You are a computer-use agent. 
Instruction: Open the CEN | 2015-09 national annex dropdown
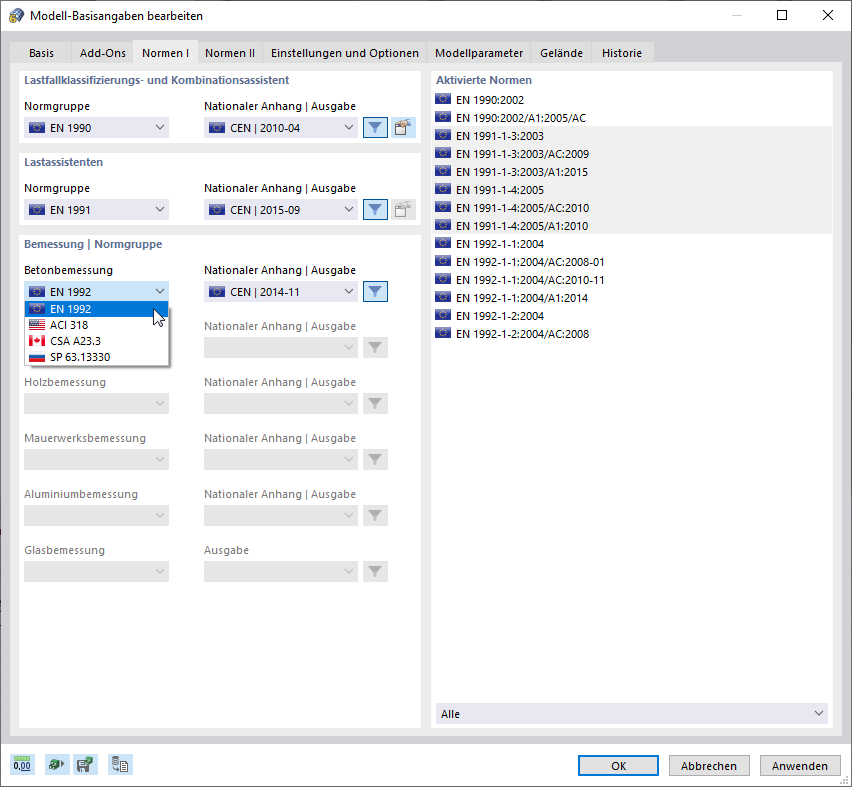(280, 210)
